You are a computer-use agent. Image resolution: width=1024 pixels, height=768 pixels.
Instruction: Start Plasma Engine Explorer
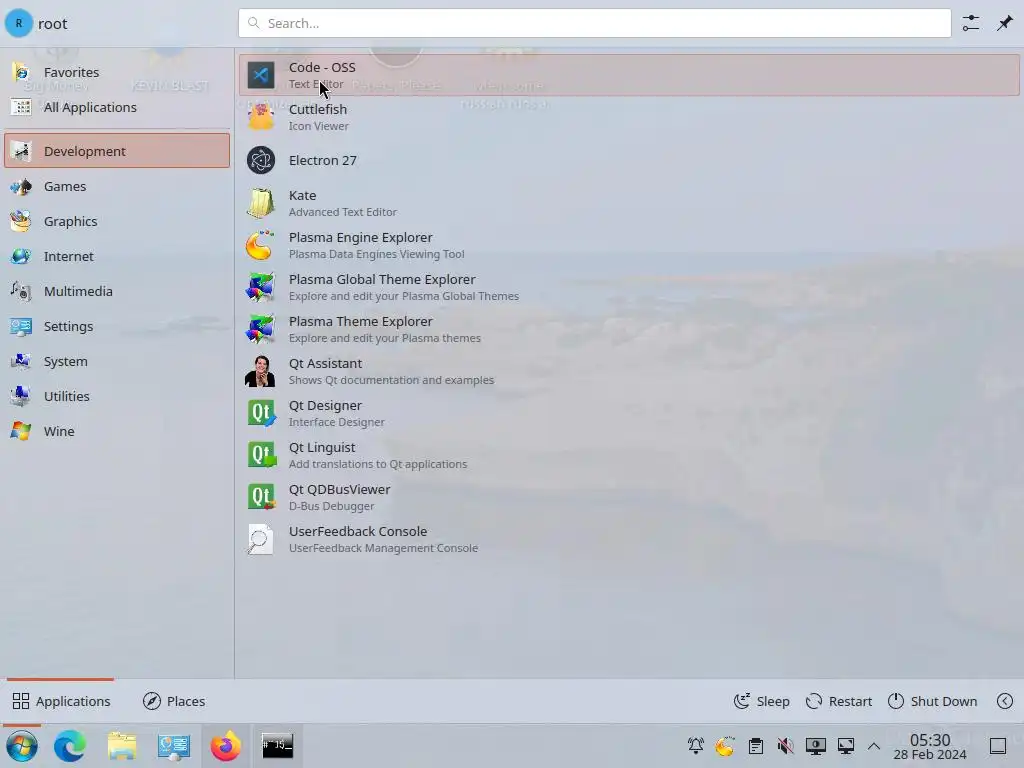tap(629, 245)
